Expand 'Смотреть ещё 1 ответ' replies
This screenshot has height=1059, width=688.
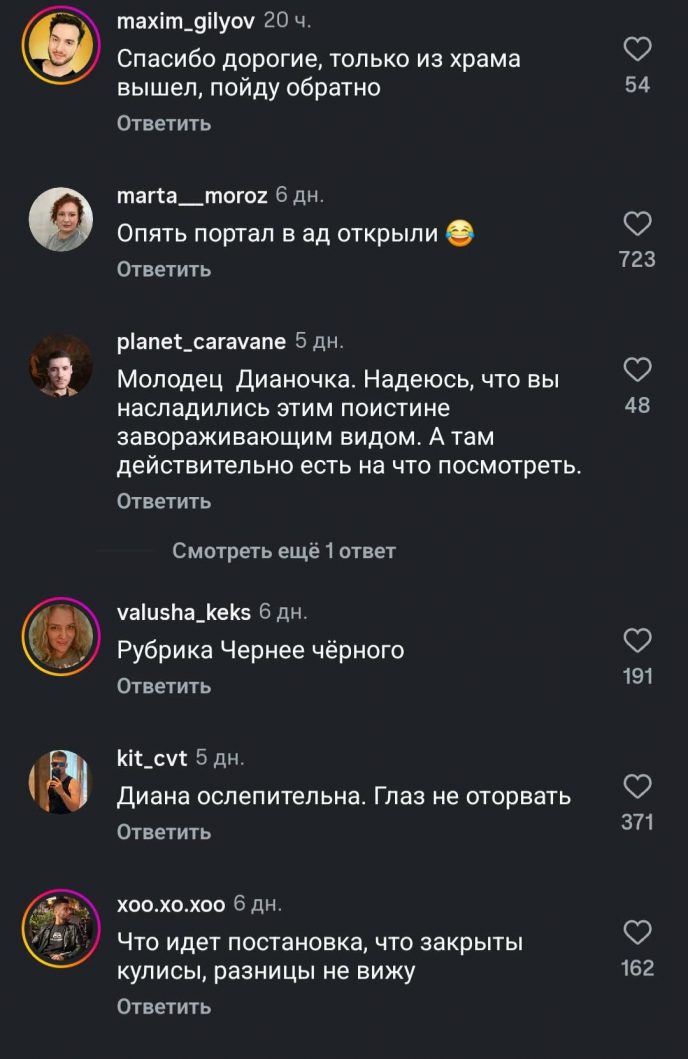(284, 551)
